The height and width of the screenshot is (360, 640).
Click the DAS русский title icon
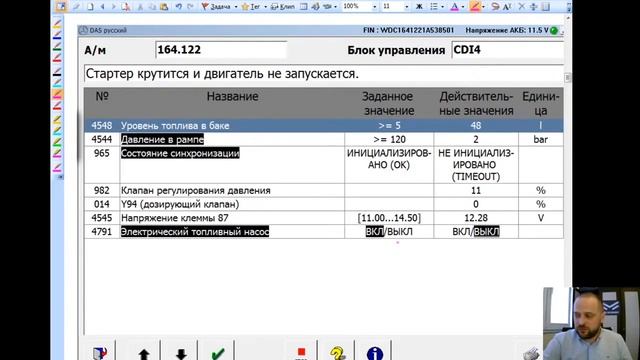(x=83, y=30)
